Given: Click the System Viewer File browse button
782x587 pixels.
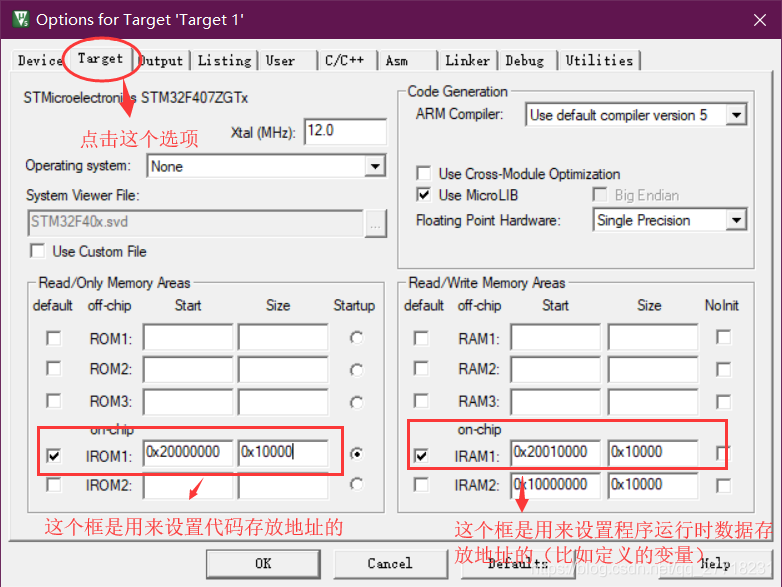Looking at the screenshot, I should point(376,224).
